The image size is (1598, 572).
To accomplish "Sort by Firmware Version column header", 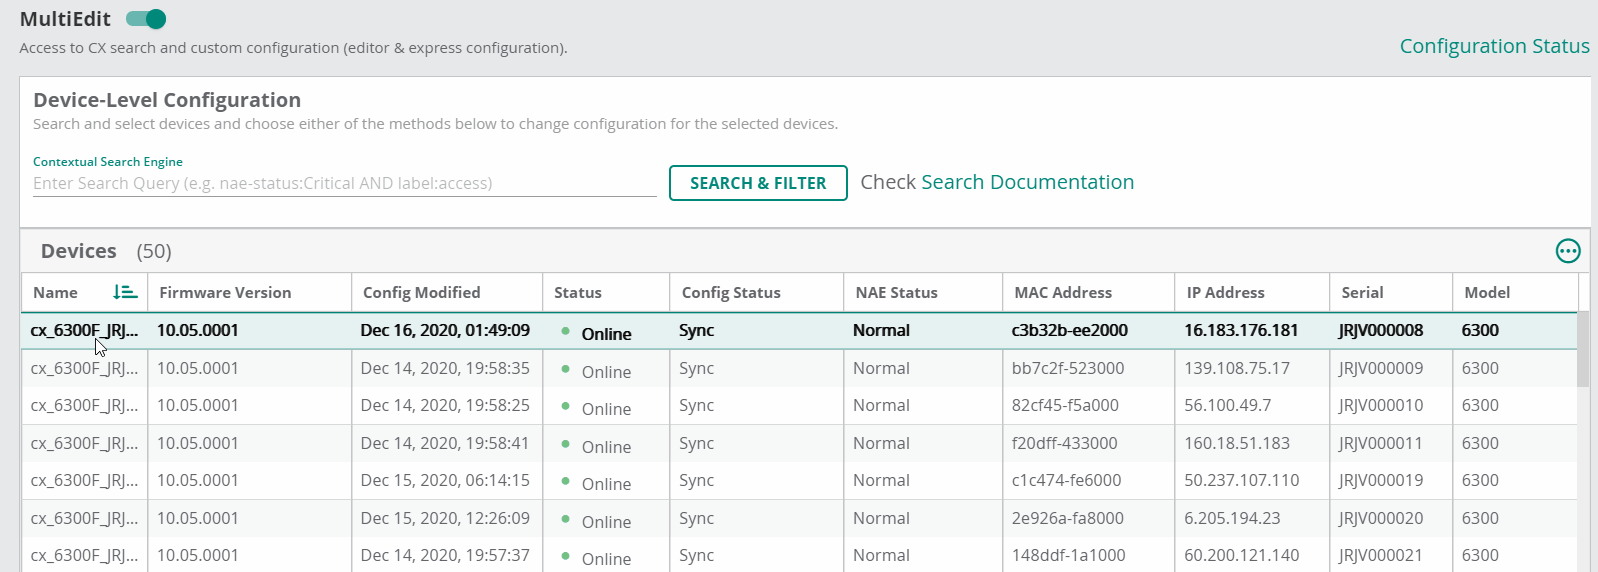I will pyautogui.click(x=225, y=293).
